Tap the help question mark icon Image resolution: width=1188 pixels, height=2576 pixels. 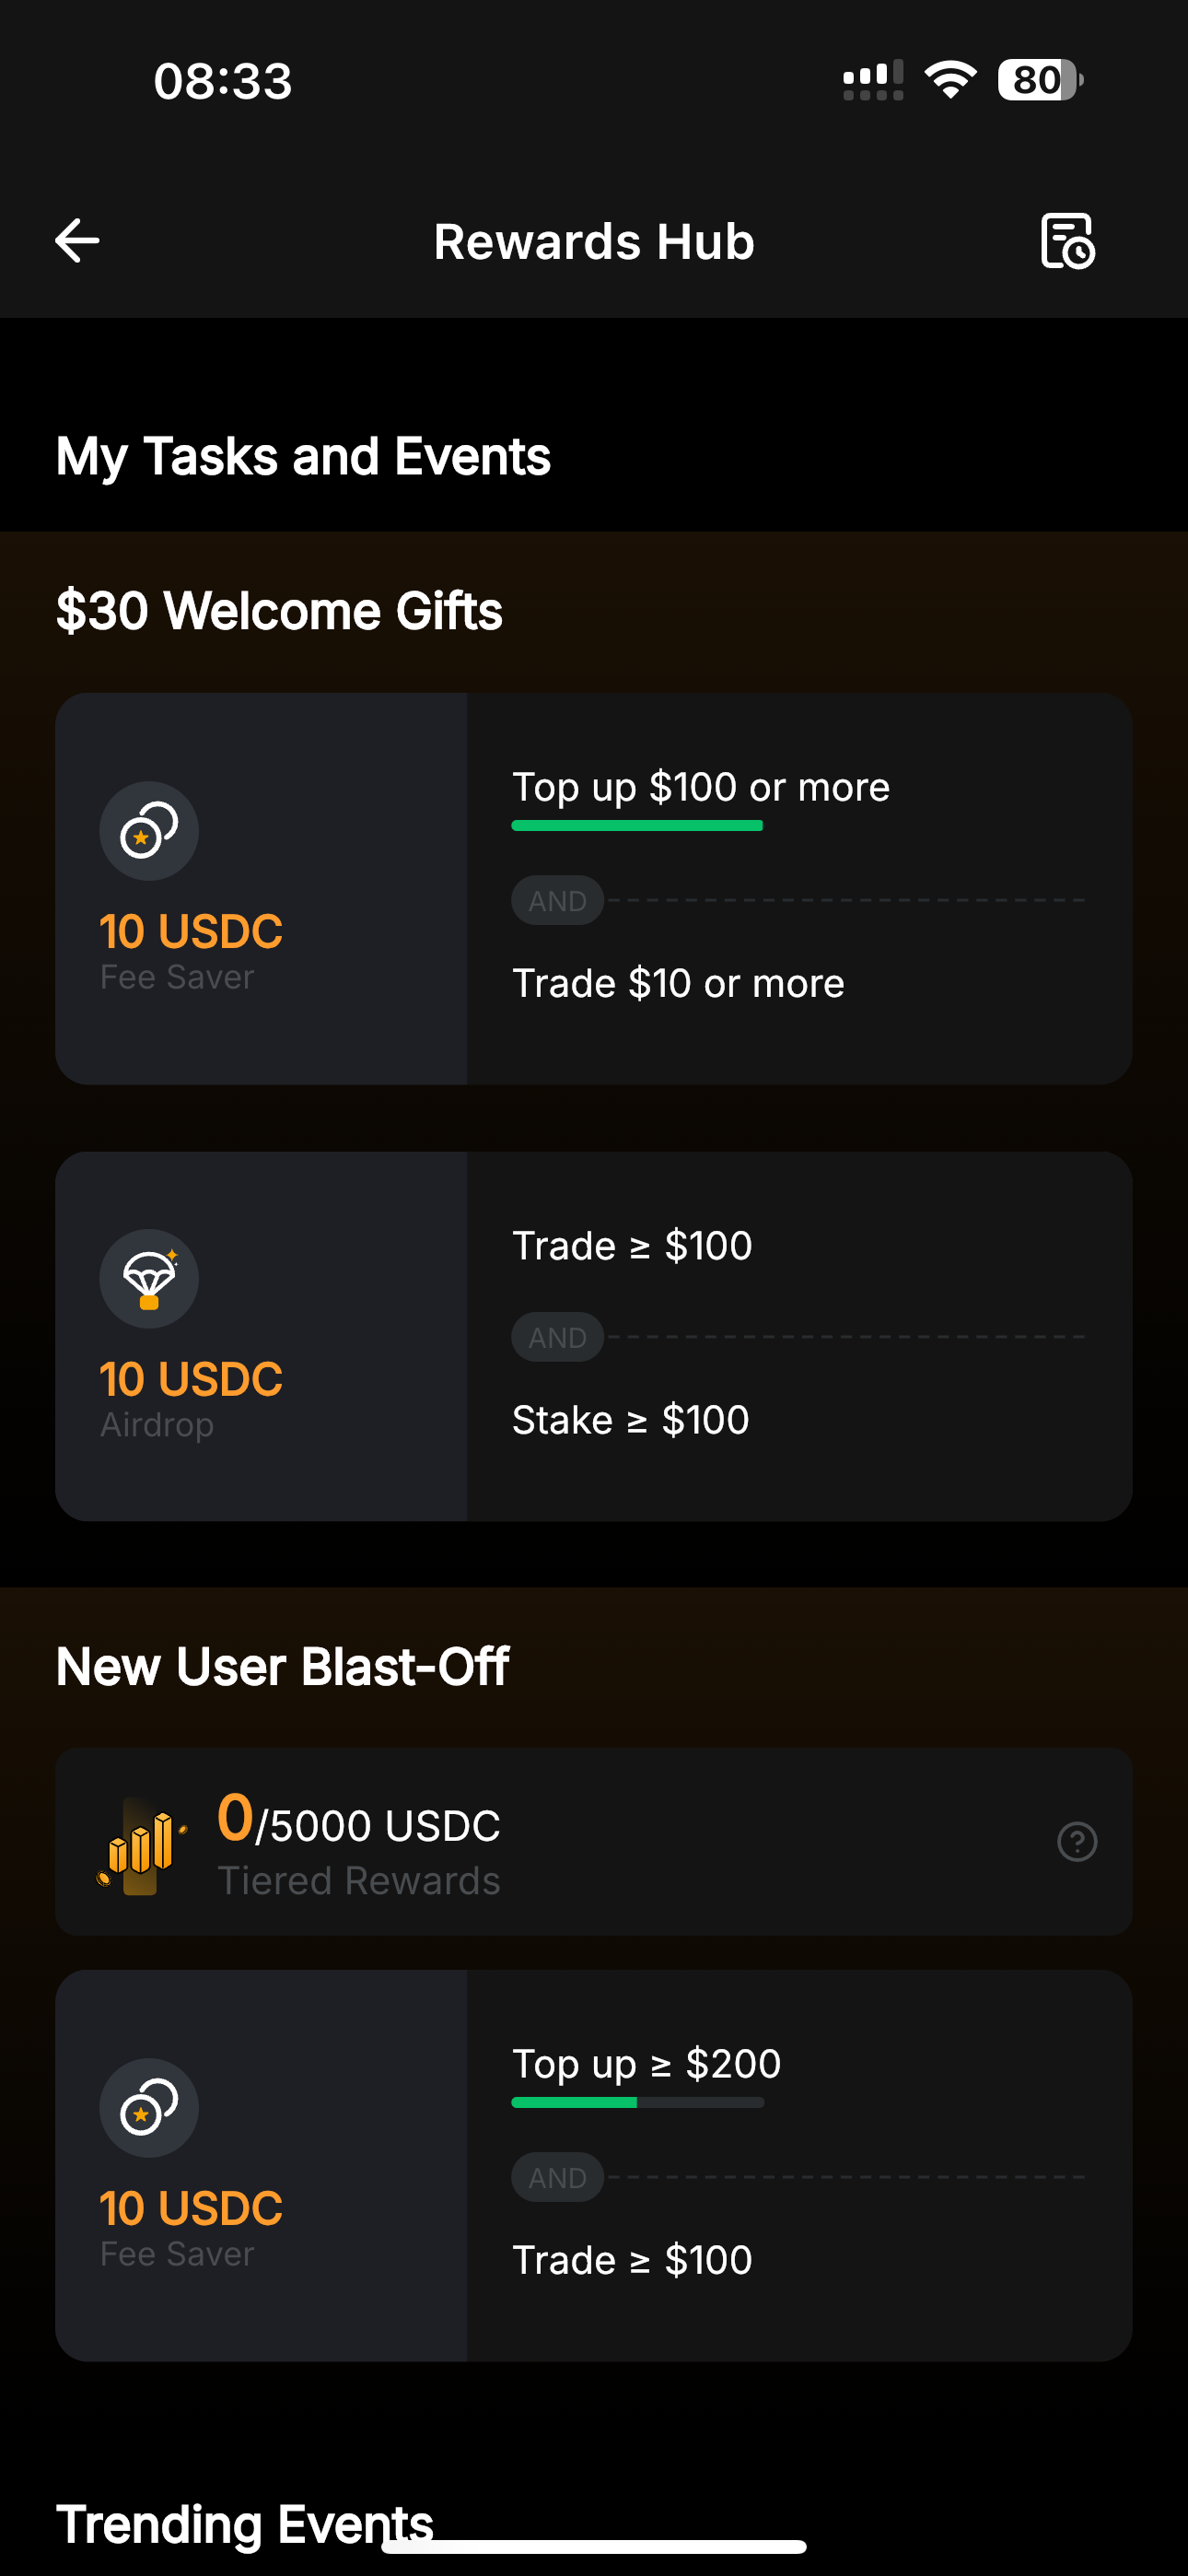[1077, 1841]
